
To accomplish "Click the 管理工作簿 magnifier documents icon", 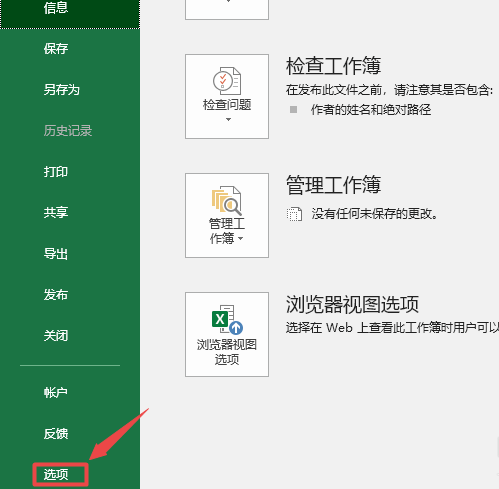I will tap(226, 200).
